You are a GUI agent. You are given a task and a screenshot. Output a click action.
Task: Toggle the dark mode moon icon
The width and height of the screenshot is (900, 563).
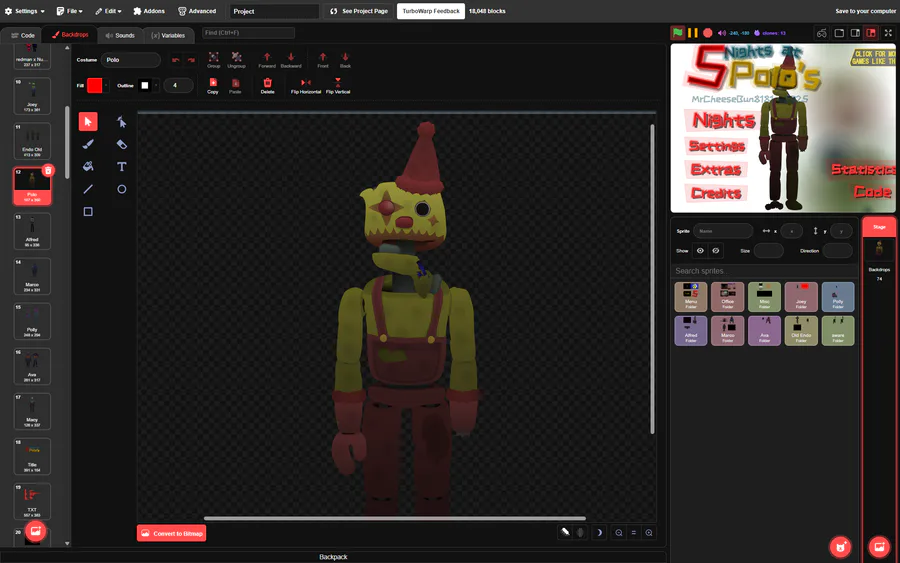pos(599,533)
